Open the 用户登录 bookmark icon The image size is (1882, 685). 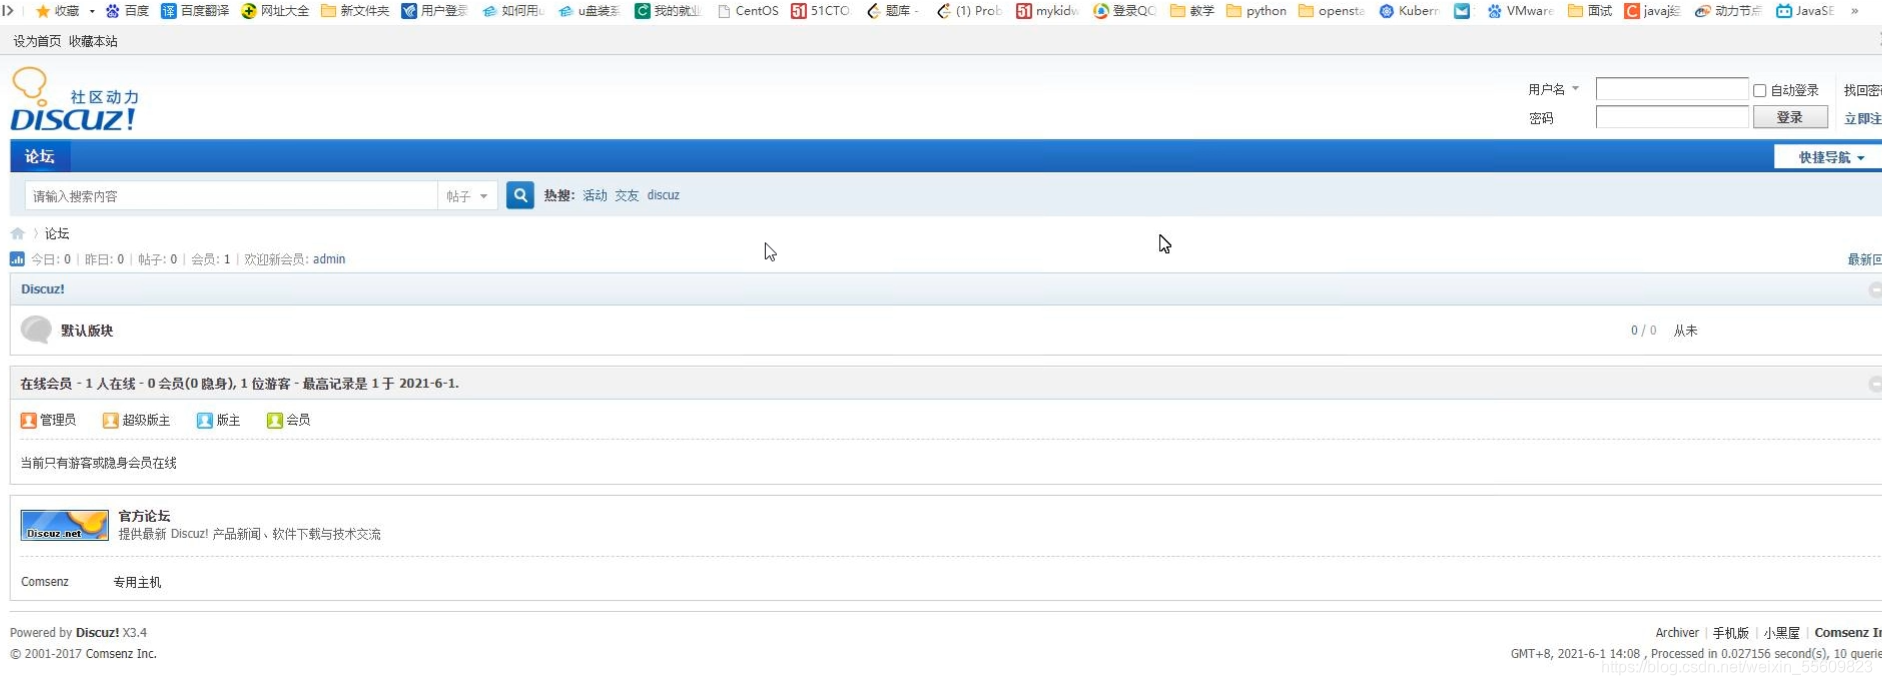tap(409, 11)
